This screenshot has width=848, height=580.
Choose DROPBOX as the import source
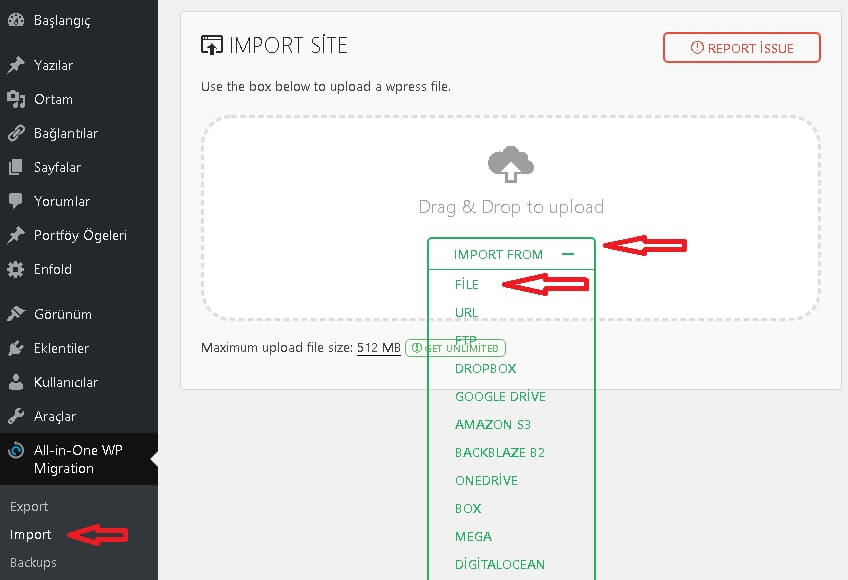point(486,368)
